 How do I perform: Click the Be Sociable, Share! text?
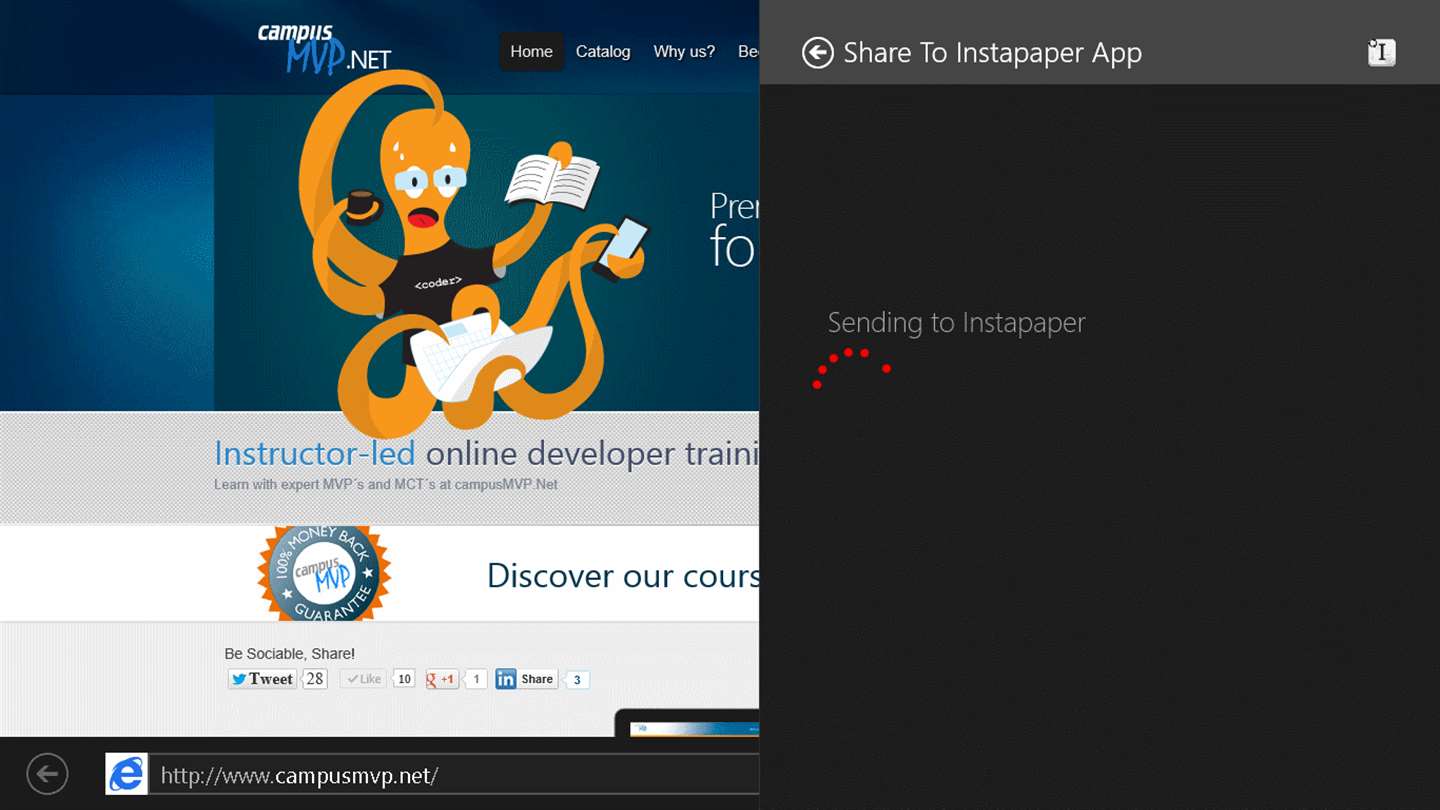(290, 654)
